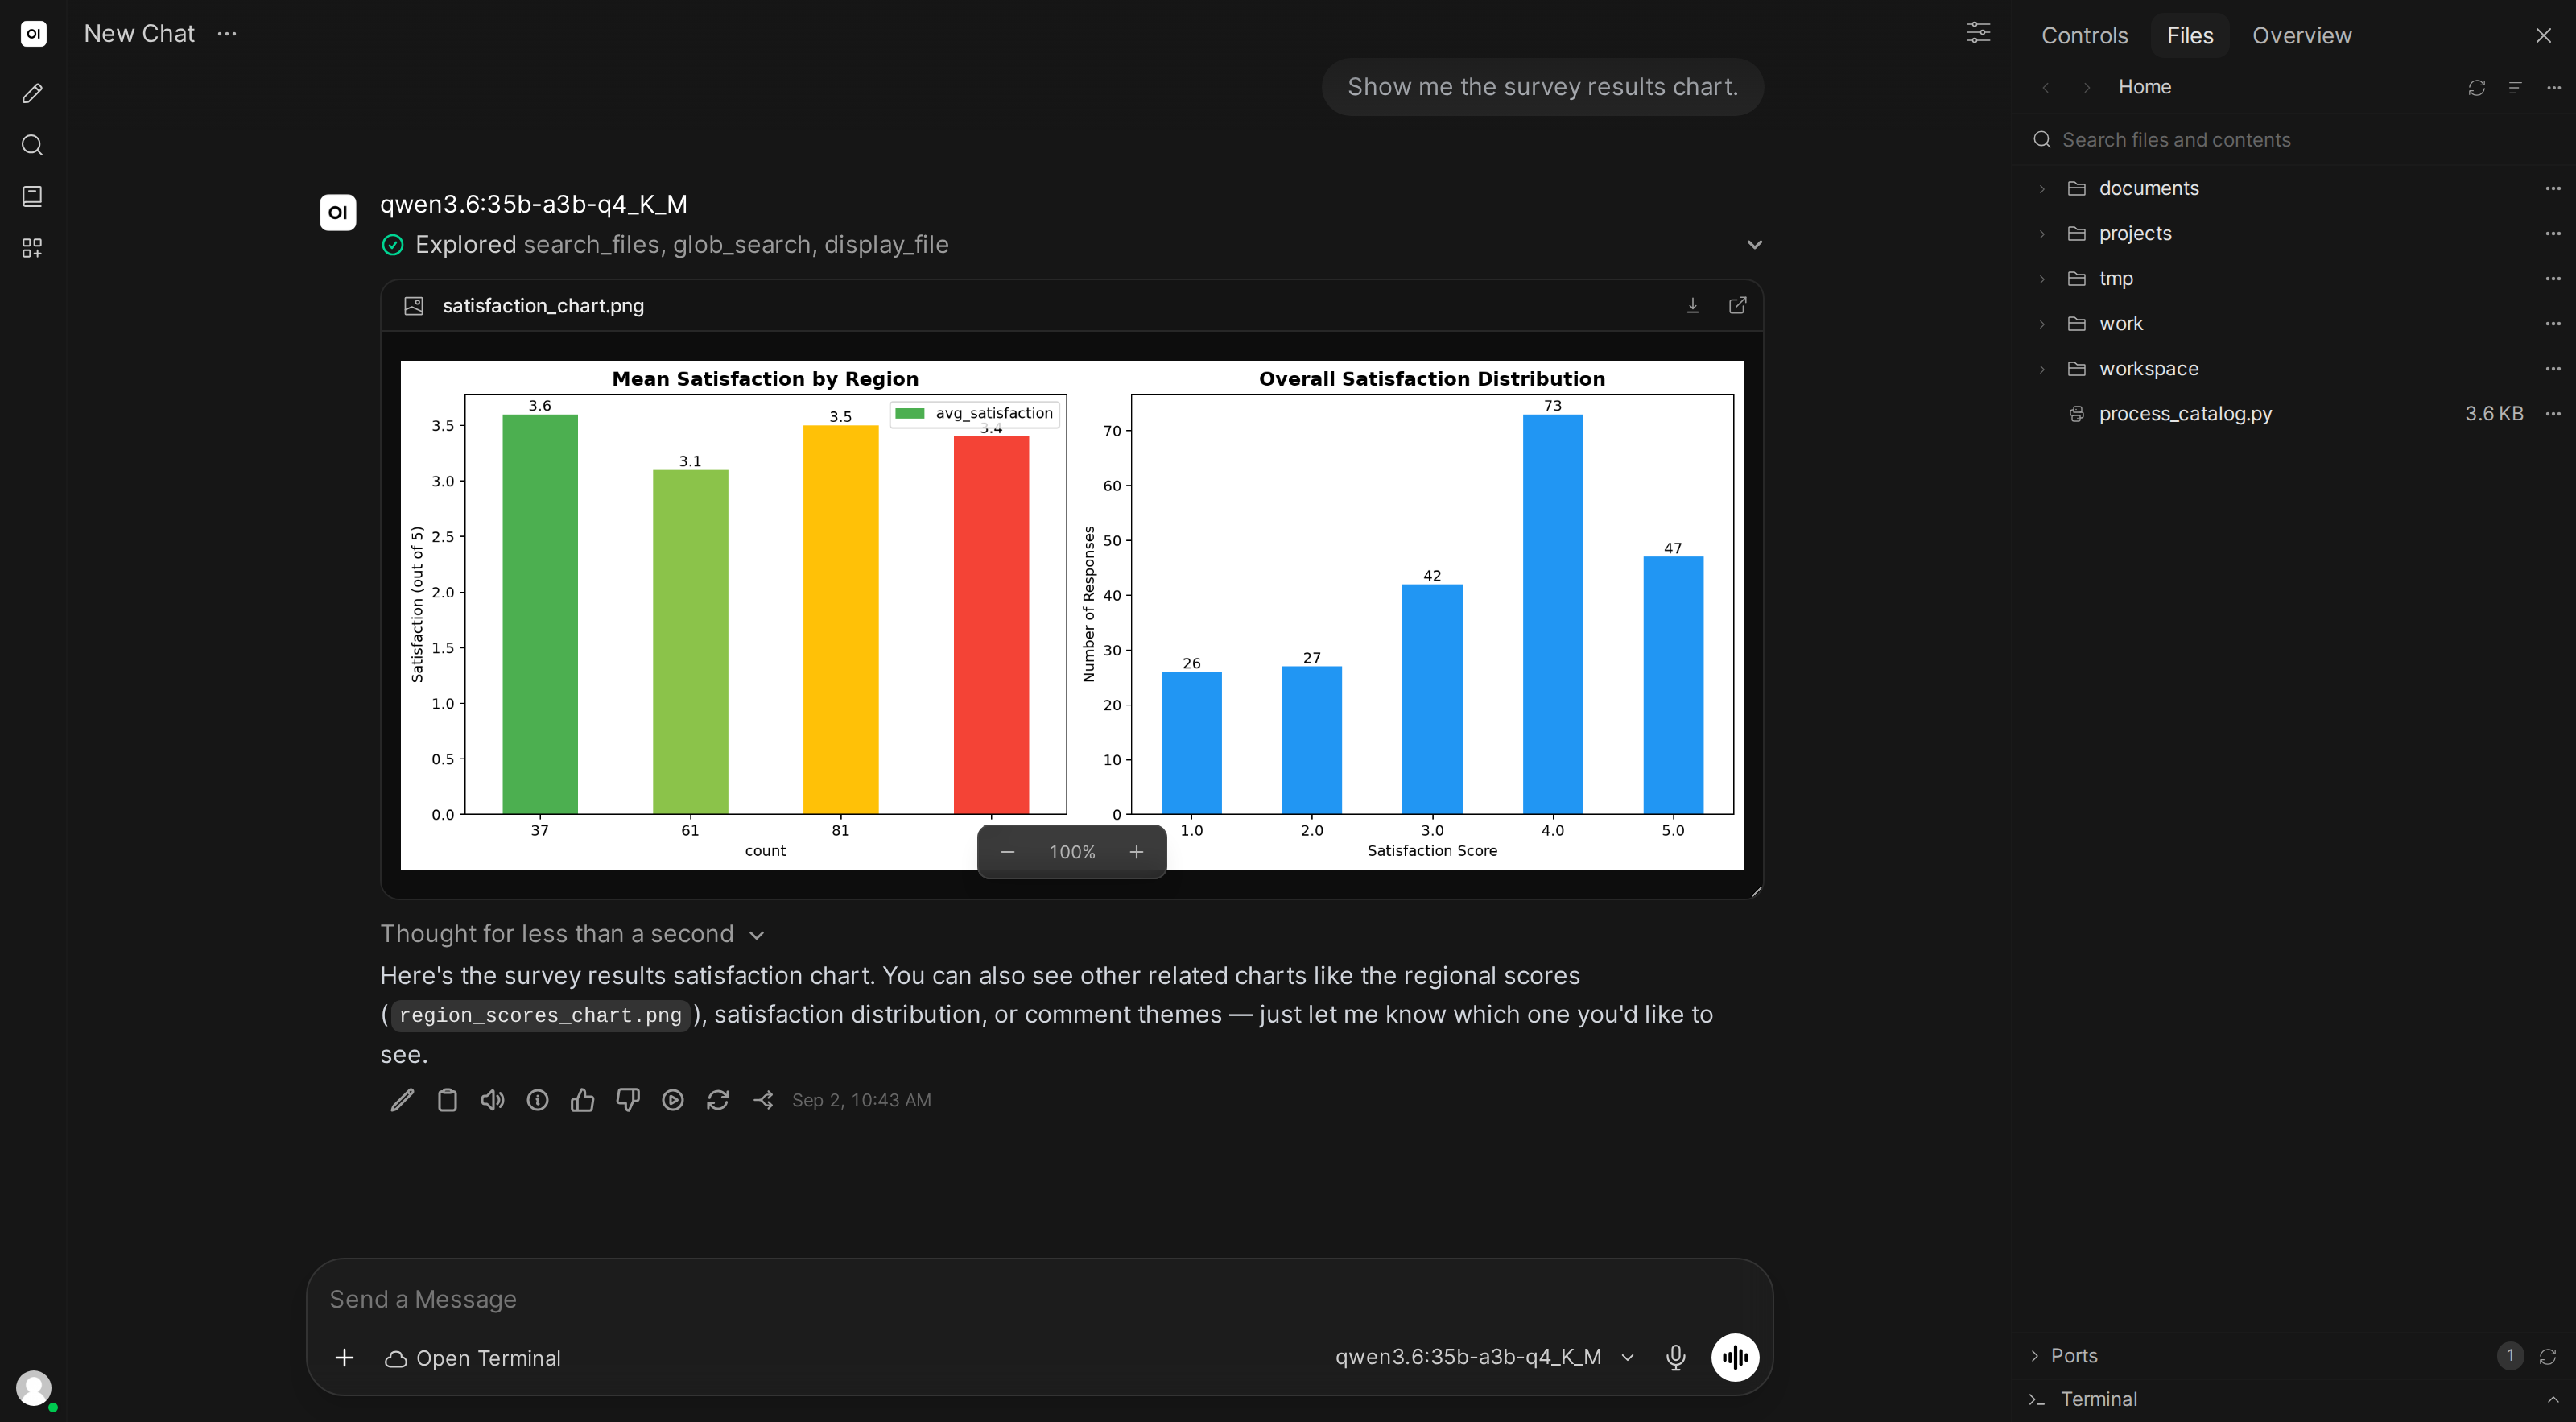Download satisfaction_chart.png
Viewport: 2576px width, 1422px height.
(x=1692, y=305)
